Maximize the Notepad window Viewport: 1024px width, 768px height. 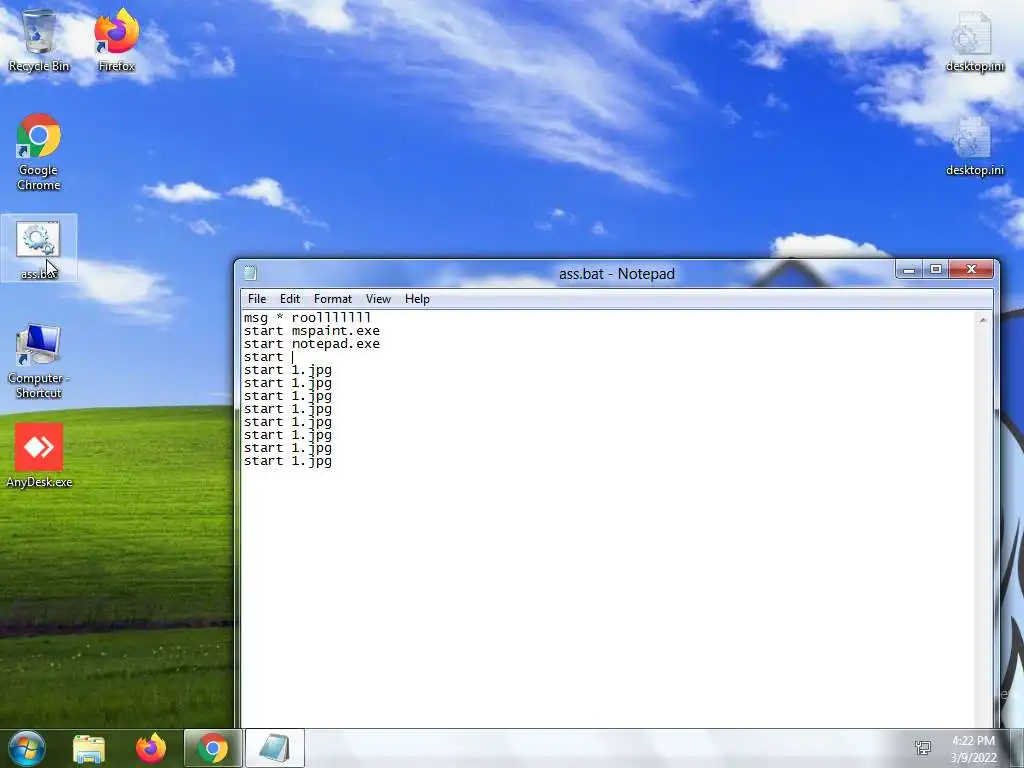click(x=935, y=269)
